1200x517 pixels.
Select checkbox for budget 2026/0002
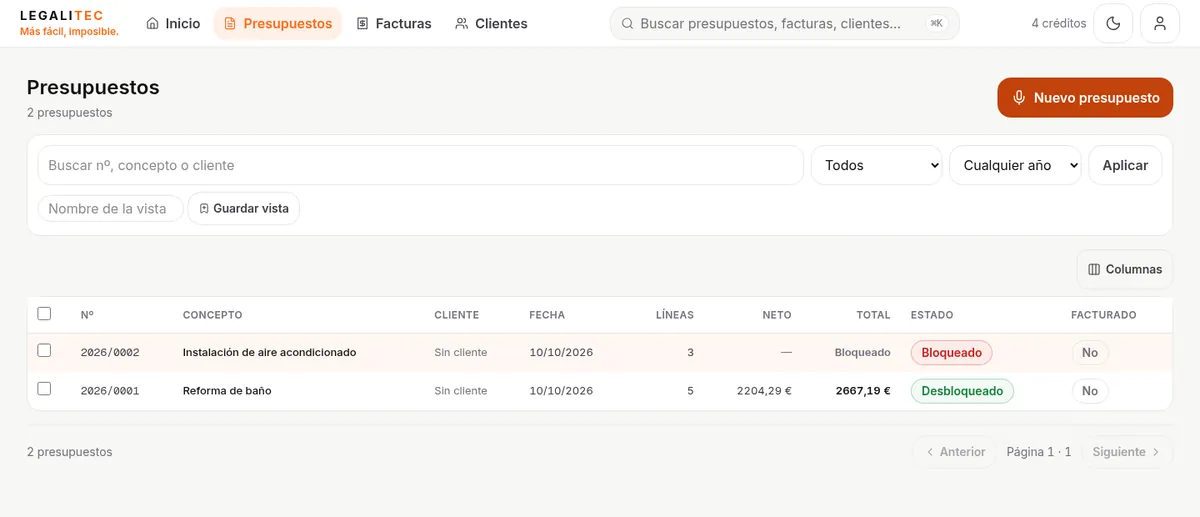tap(44, 350)
